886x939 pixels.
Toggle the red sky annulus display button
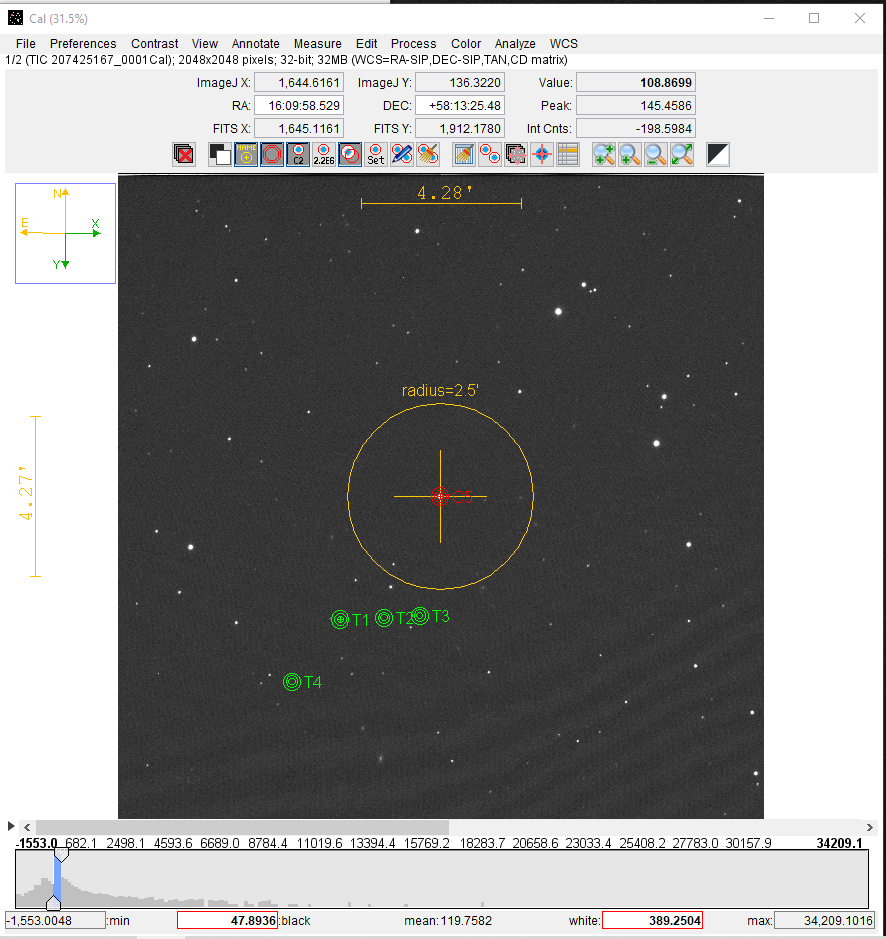pos(271,154)
